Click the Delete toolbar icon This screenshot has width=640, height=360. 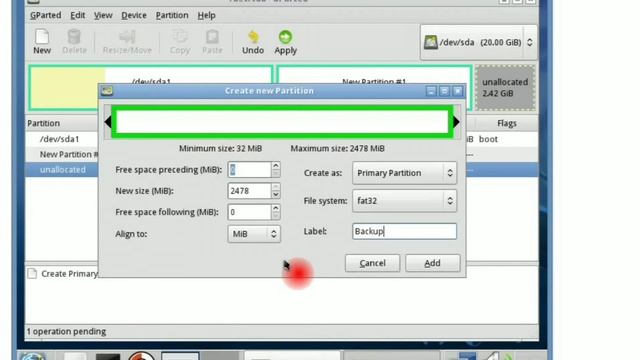tap(74, 42)
